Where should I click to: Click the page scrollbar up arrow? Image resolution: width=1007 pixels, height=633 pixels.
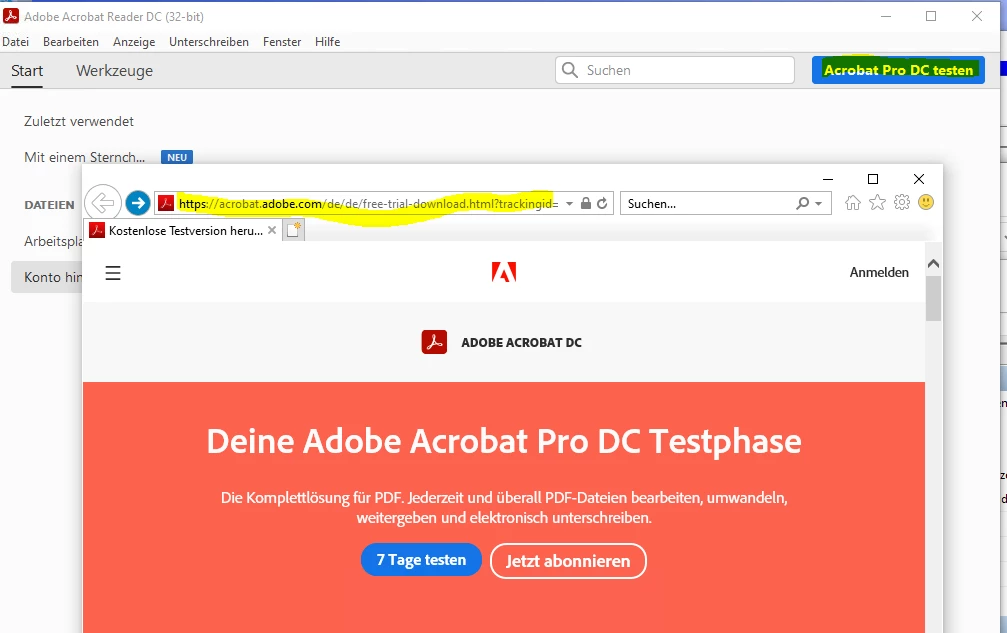934,263
